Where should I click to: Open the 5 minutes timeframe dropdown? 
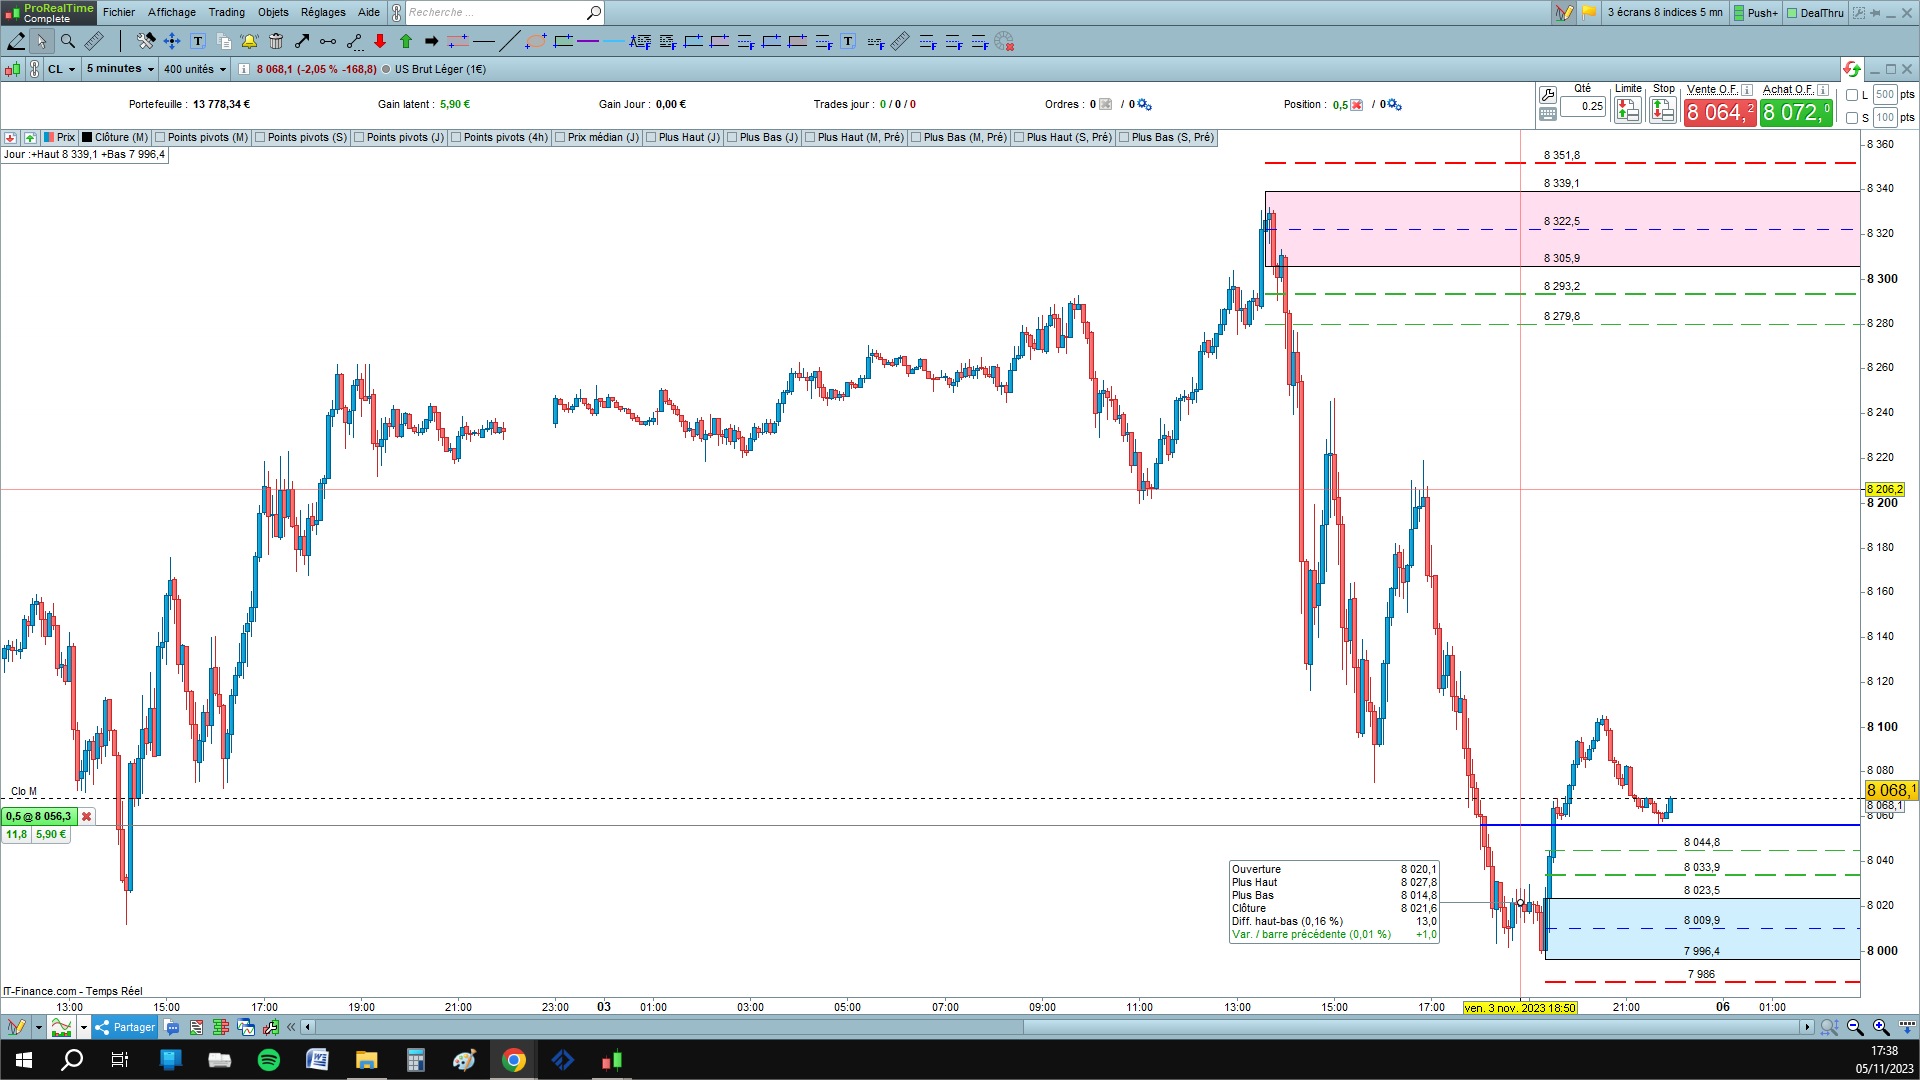pos(120,69)
